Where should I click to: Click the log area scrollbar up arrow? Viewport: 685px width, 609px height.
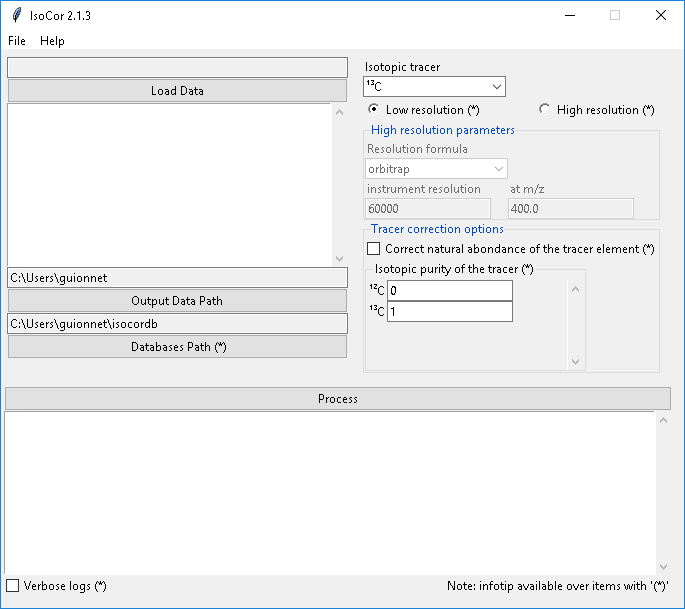663,420
